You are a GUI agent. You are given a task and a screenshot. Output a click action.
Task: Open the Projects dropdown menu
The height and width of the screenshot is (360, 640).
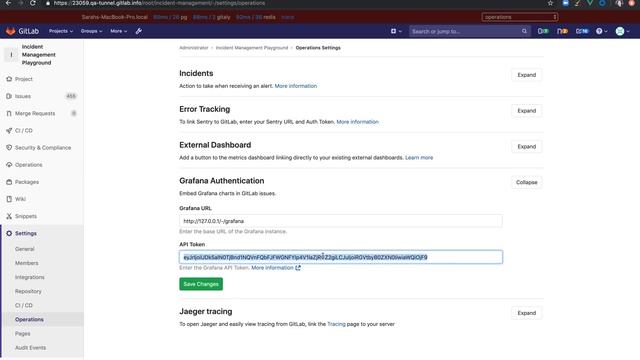pyautogui.click(x=61, y=31)
